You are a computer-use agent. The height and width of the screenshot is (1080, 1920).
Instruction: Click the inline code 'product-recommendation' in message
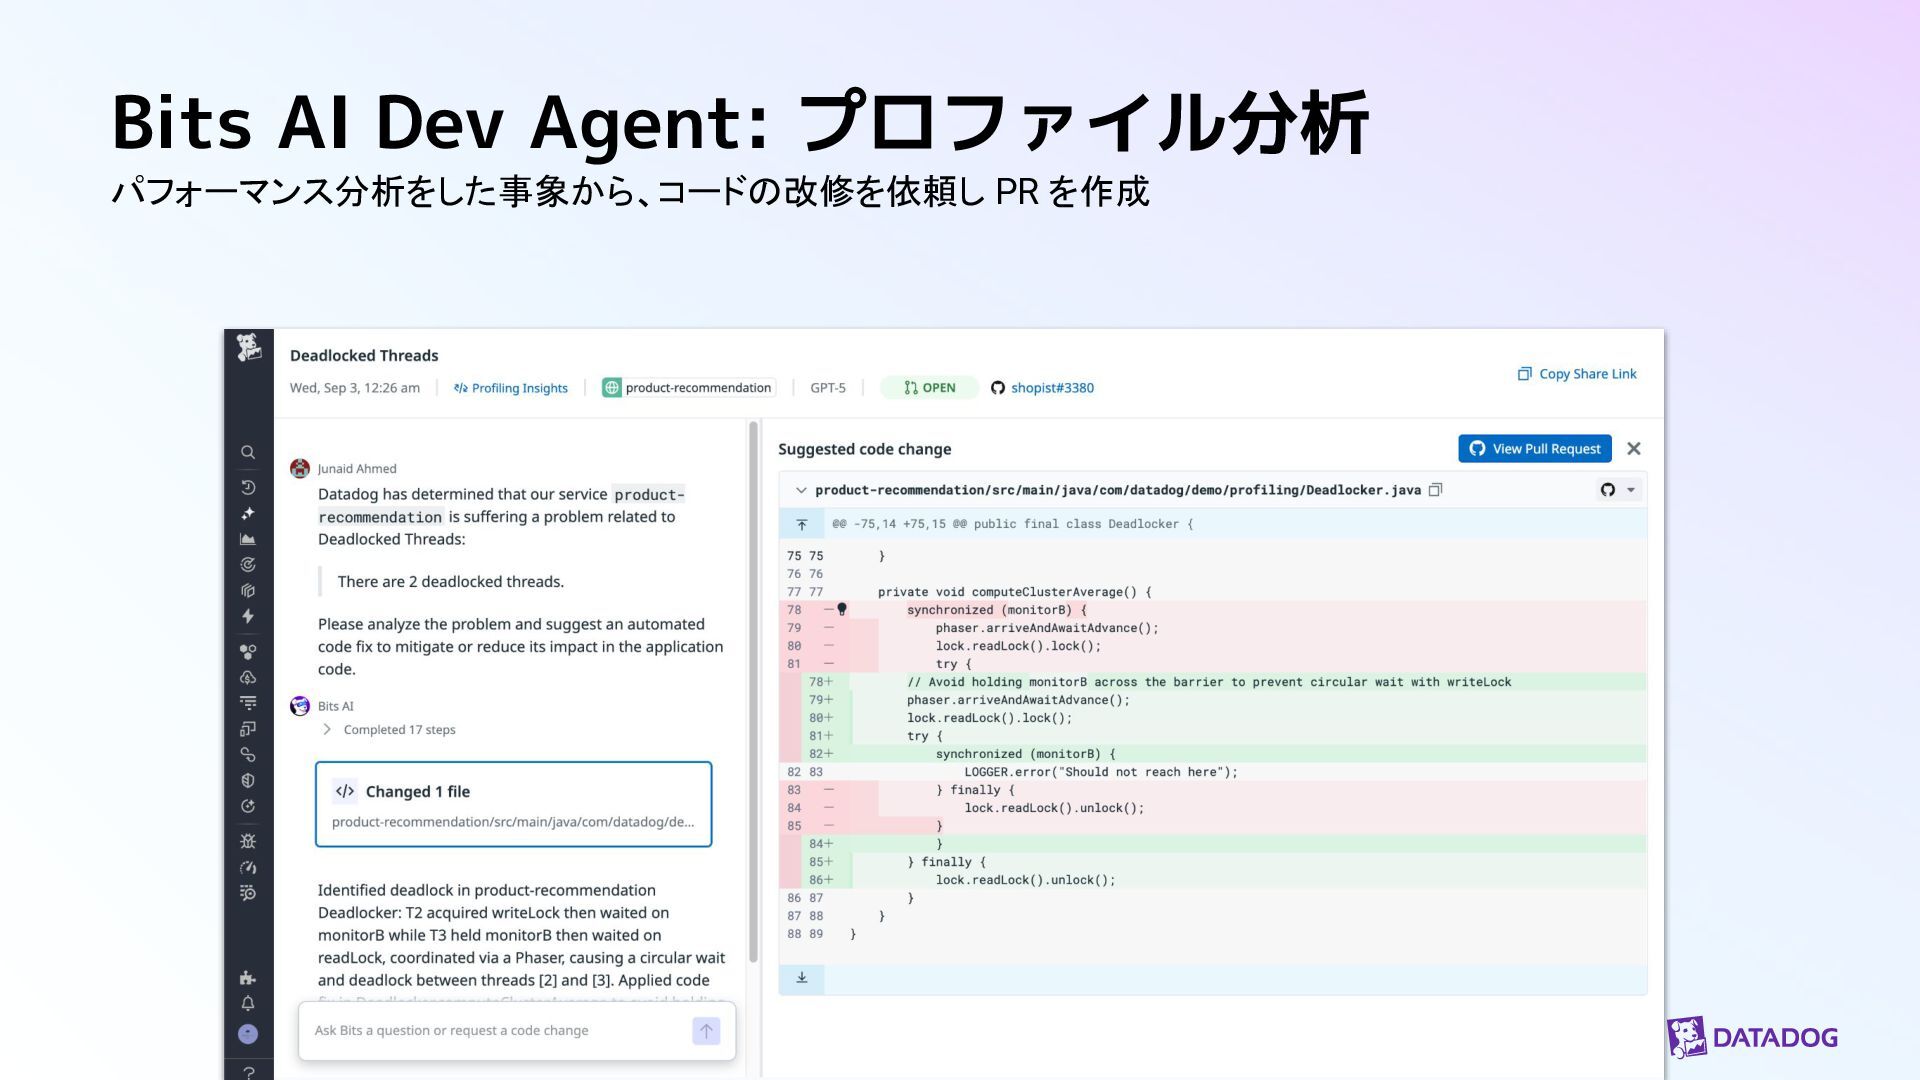(x=501, y=505)
